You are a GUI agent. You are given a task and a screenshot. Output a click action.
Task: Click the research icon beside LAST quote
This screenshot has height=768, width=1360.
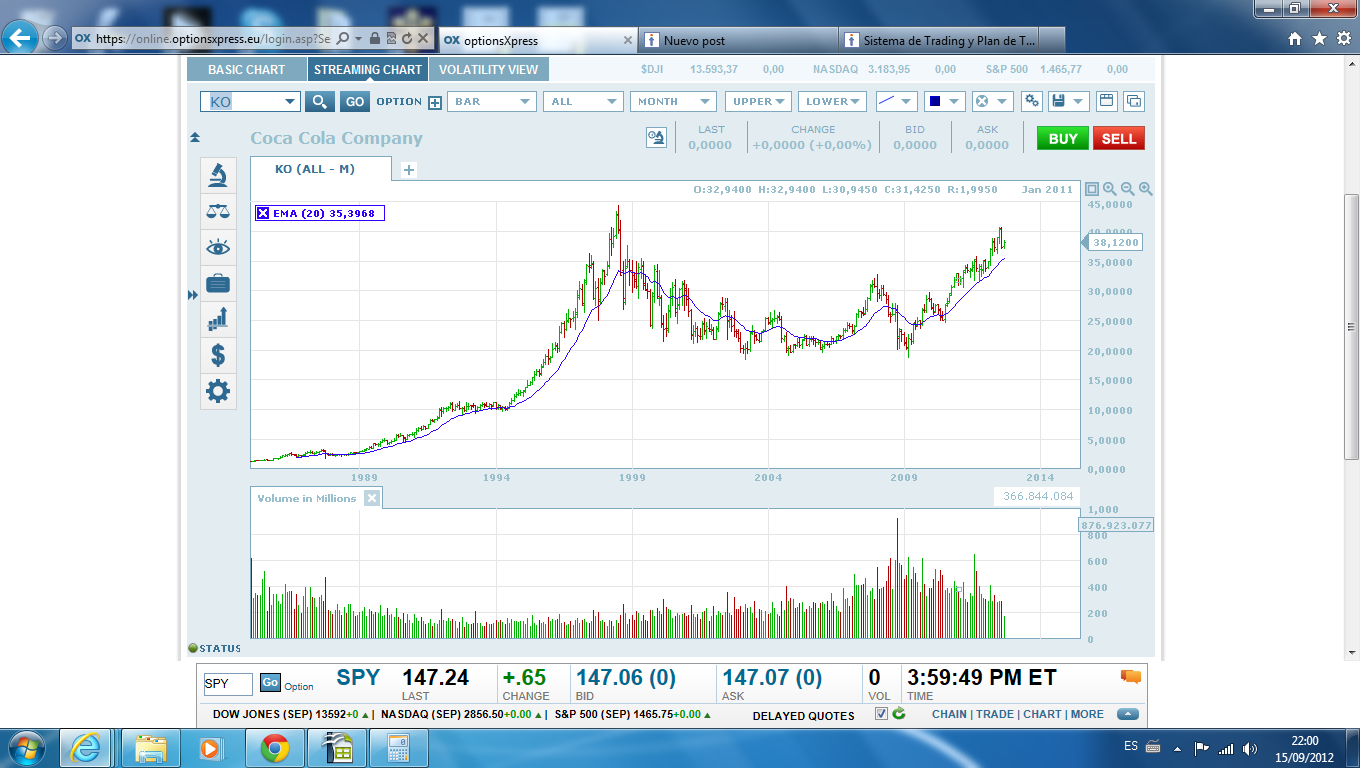[x=656, y=138]
